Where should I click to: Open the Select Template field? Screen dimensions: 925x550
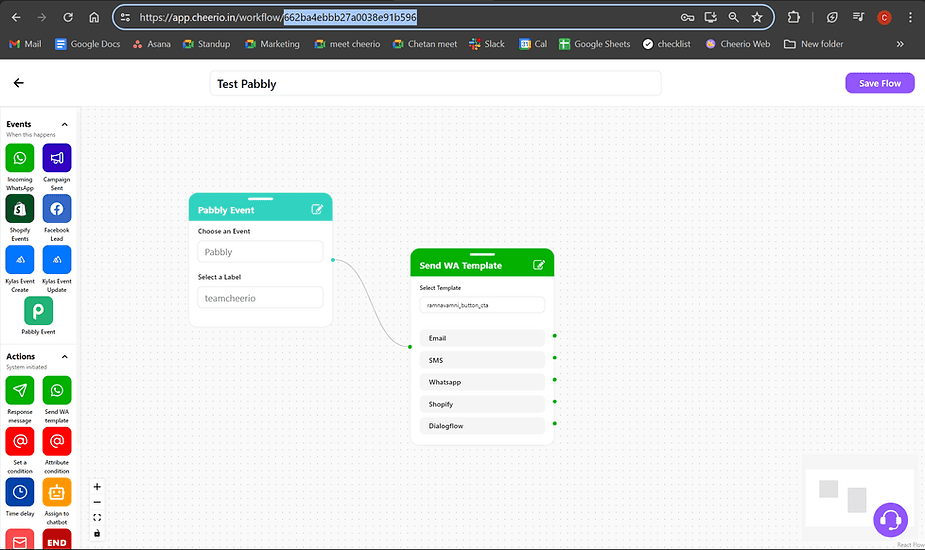tap(482, 305)
